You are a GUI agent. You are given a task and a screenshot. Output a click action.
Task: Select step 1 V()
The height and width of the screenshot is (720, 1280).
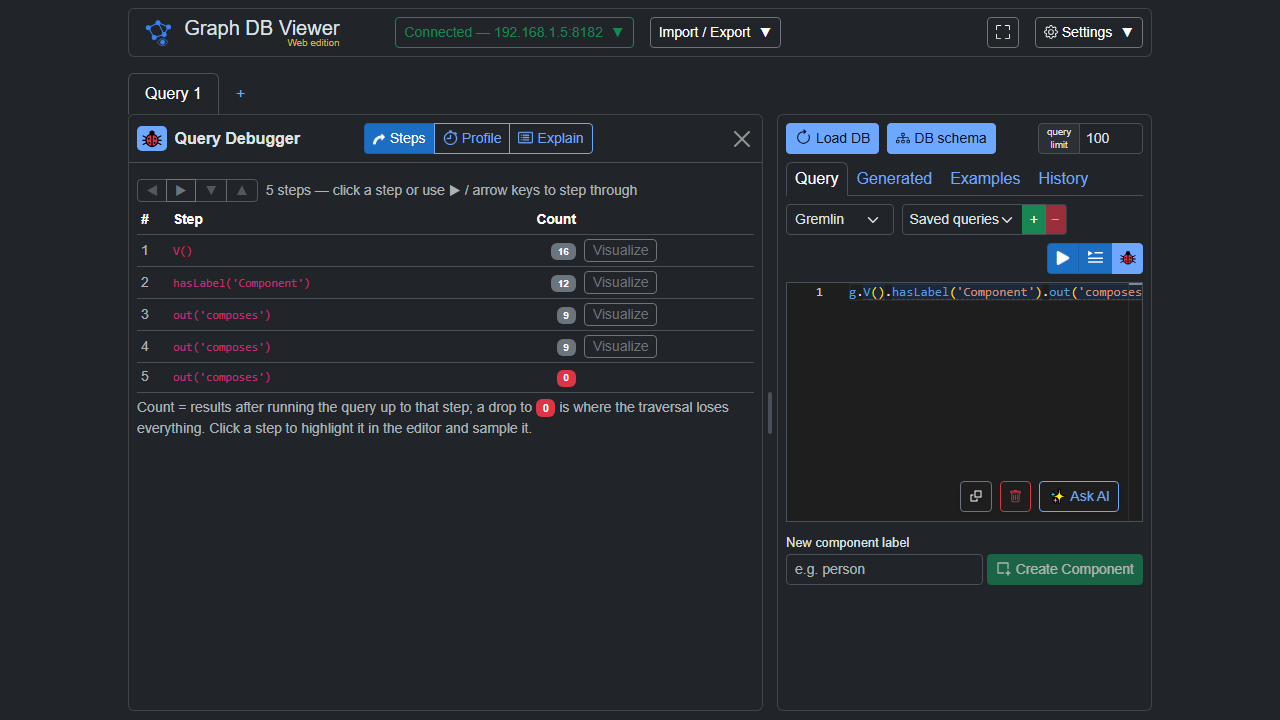(x=445, y=251)
